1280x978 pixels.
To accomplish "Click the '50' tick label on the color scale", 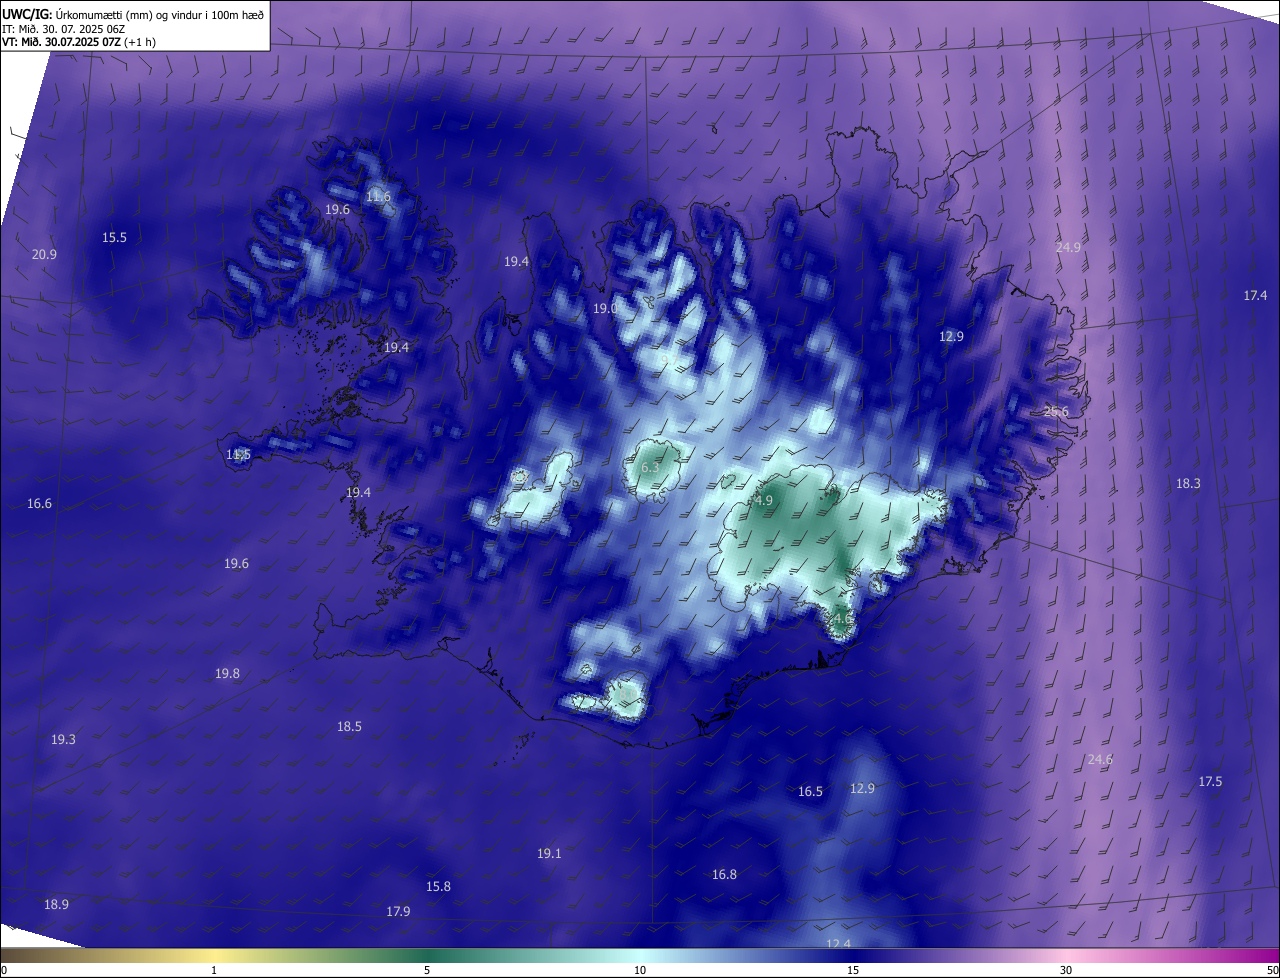I will point(1272,970).
